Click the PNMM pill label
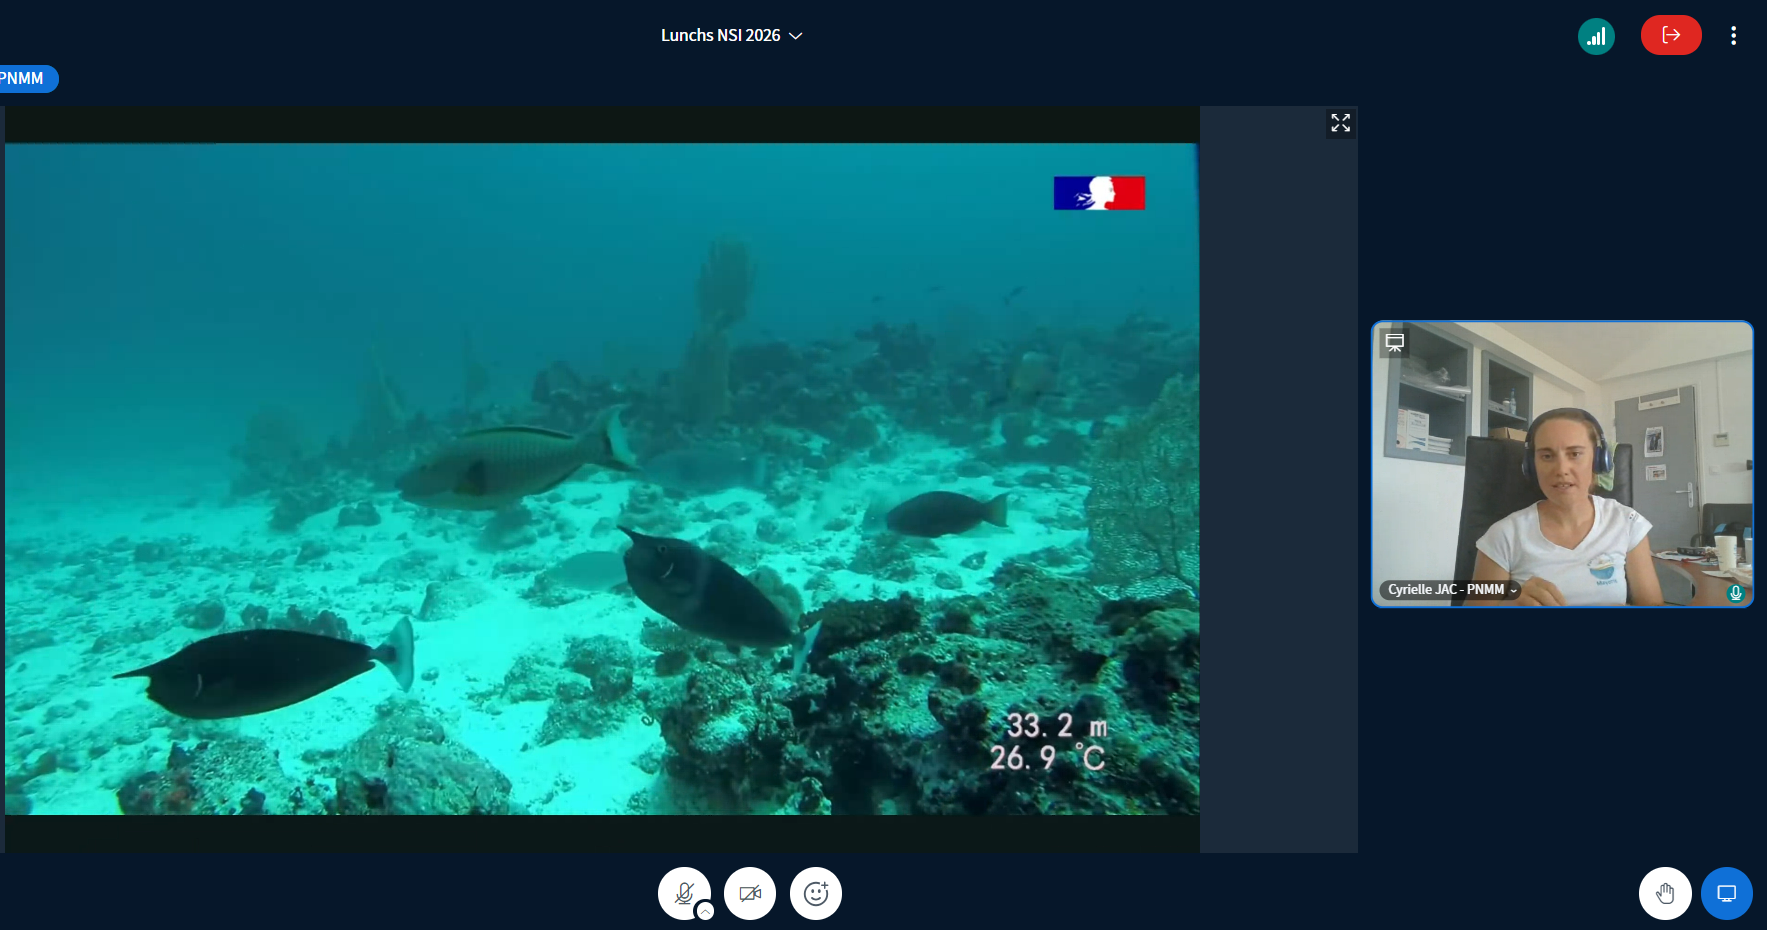 tap(24, 79)
